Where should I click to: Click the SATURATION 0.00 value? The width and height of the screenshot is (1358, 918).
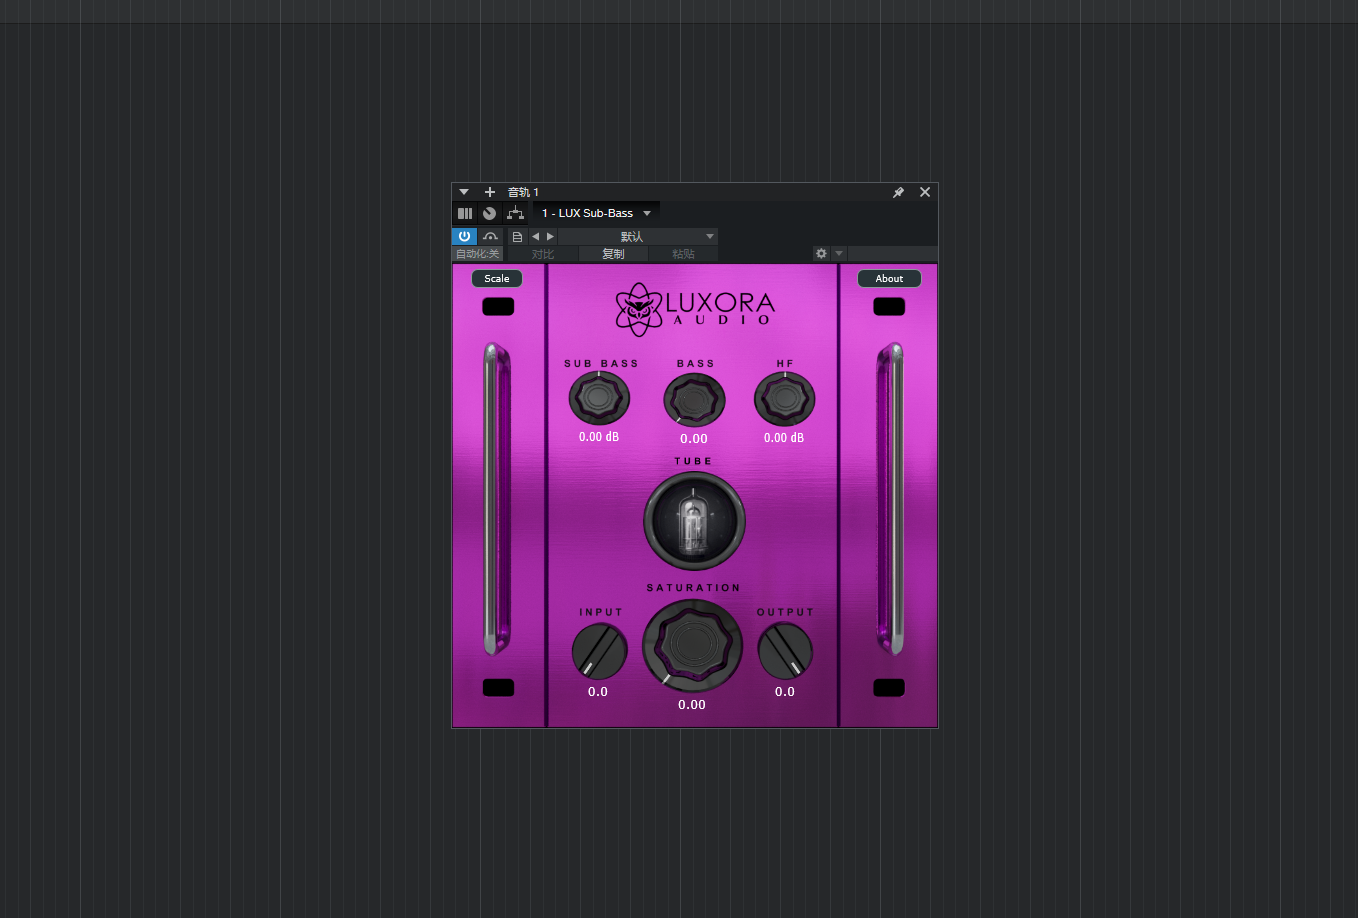pos(692,705)
